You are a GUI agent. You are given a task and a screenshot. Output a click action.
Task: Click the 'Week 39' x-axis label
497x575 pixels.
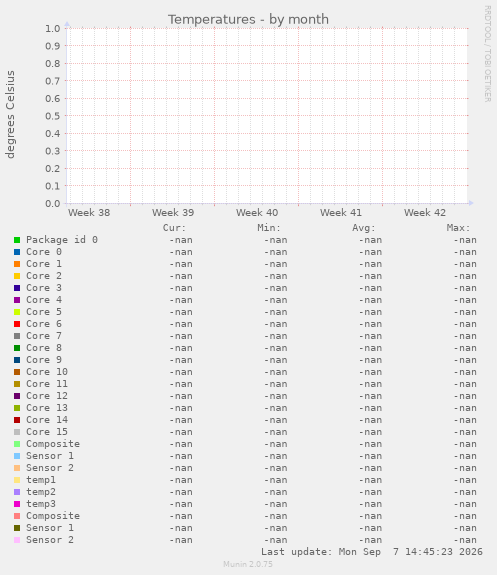pyautogui.click(x=173, y=213)
